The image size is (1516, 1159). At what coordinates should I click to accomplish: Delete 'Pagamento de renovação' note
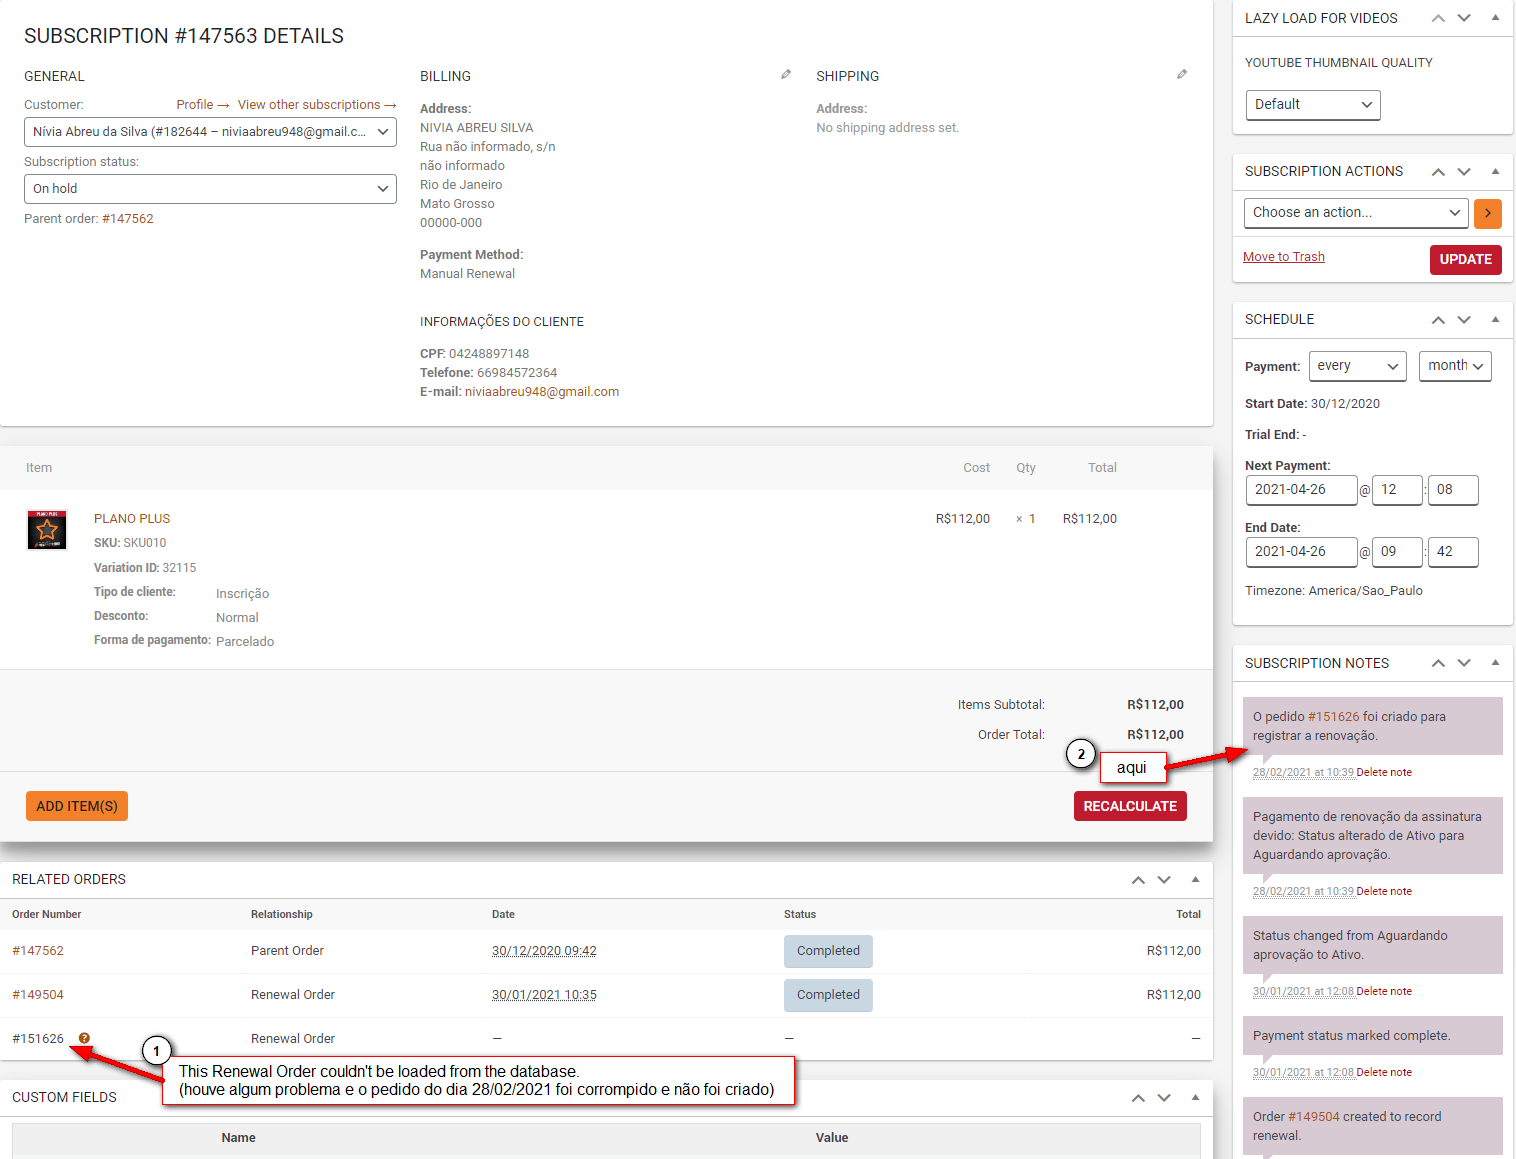click(1384, 892)
